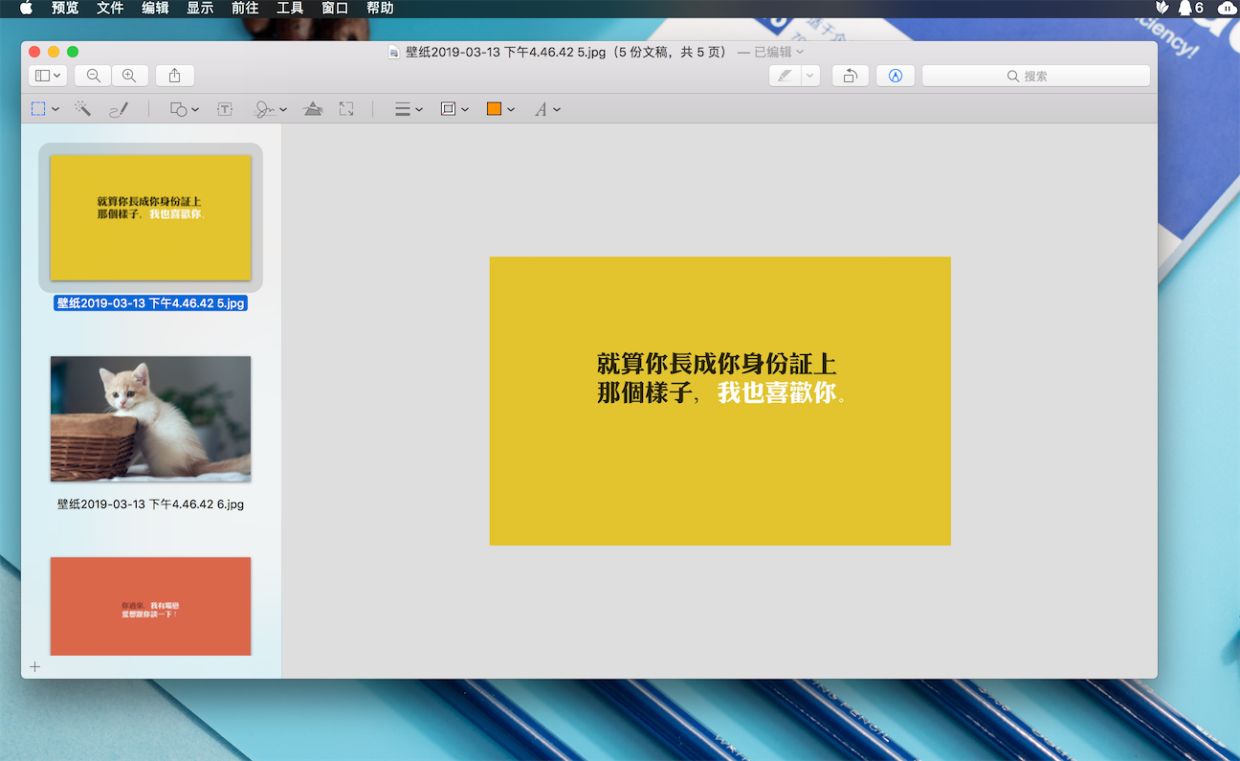Open the Adjust Size tool
1240x761 pixels.
346,109
